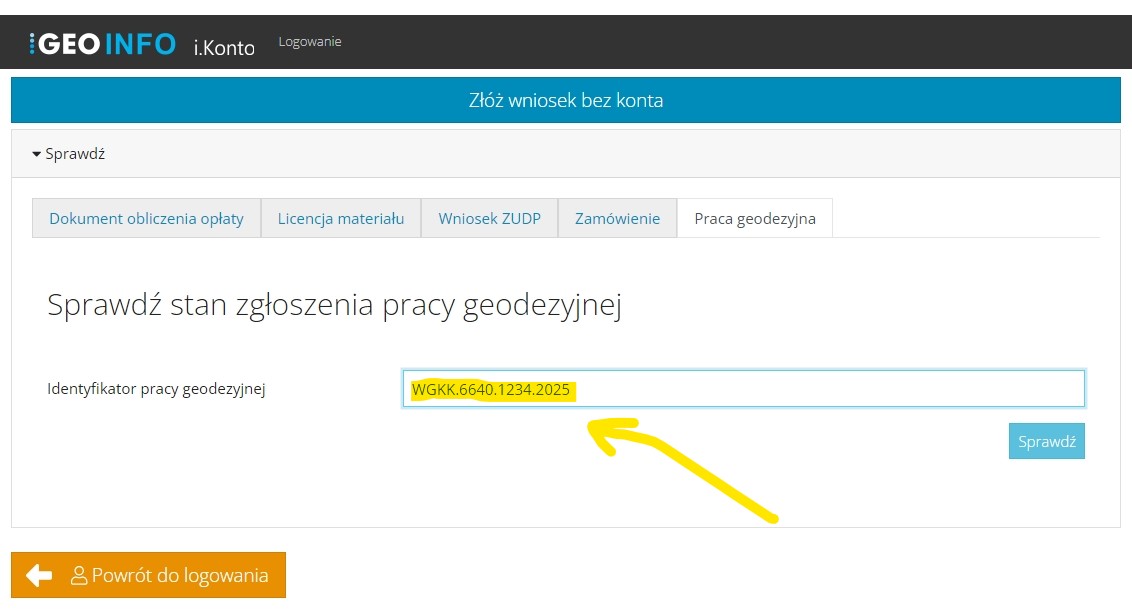The image size is (1132, 614).
Task: Open the Logowanie link in top bar
Action: coord(310,42)
